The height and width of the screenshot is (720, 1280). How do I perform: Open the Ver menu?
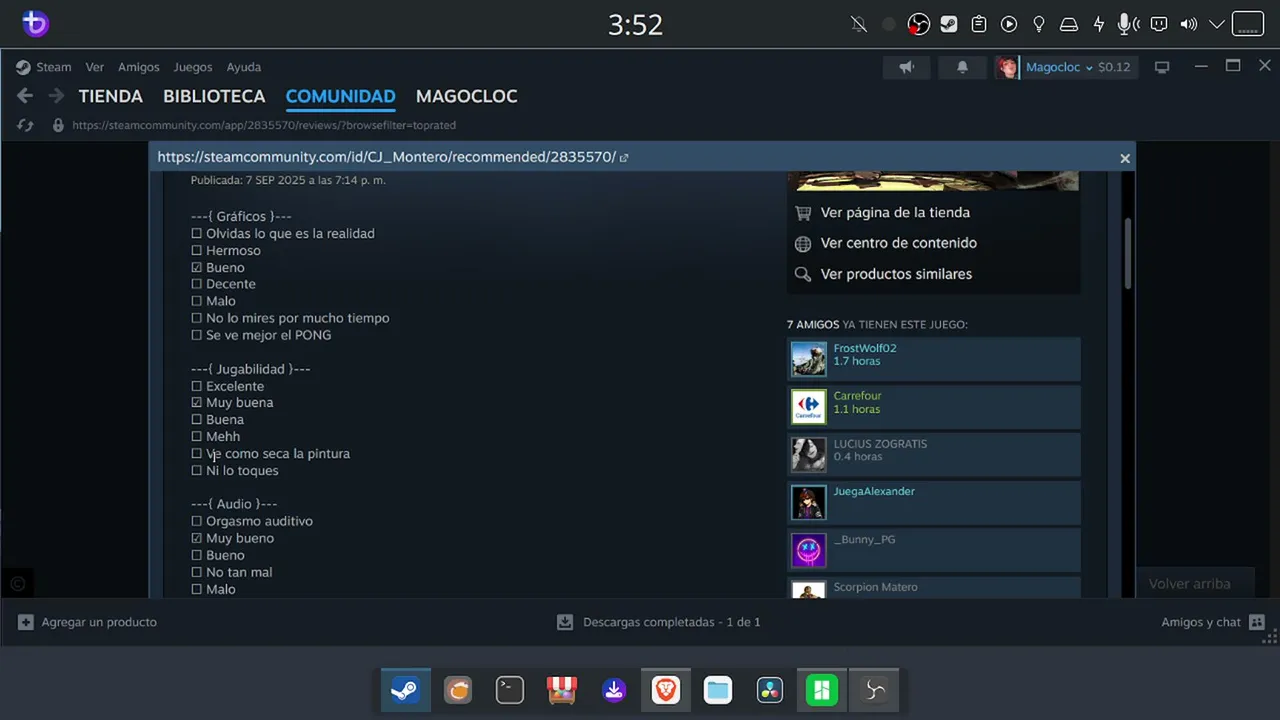95,67
